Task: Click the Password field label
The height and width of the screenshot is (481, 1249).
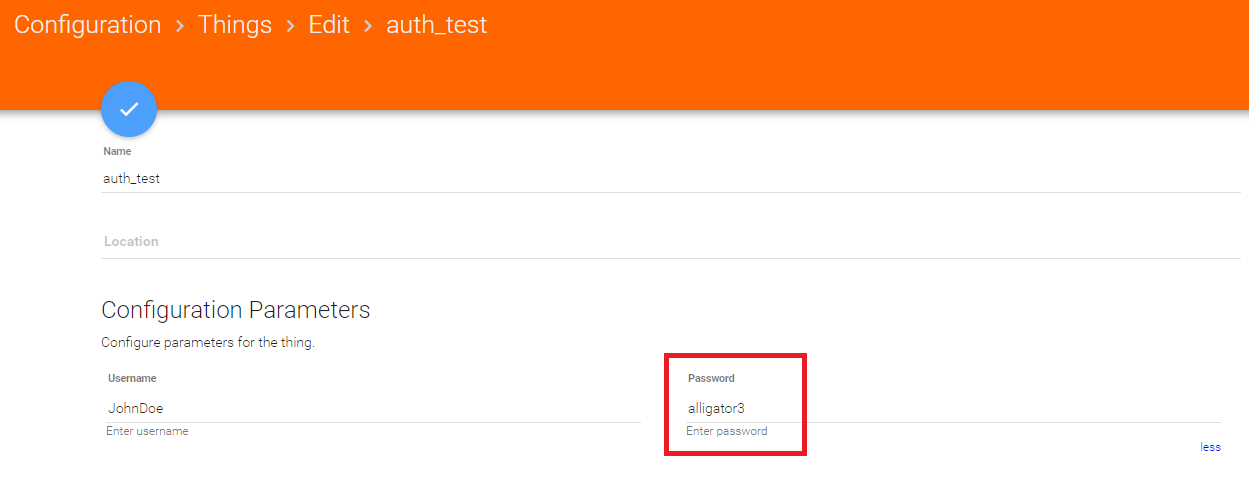Action: (711, 379)
